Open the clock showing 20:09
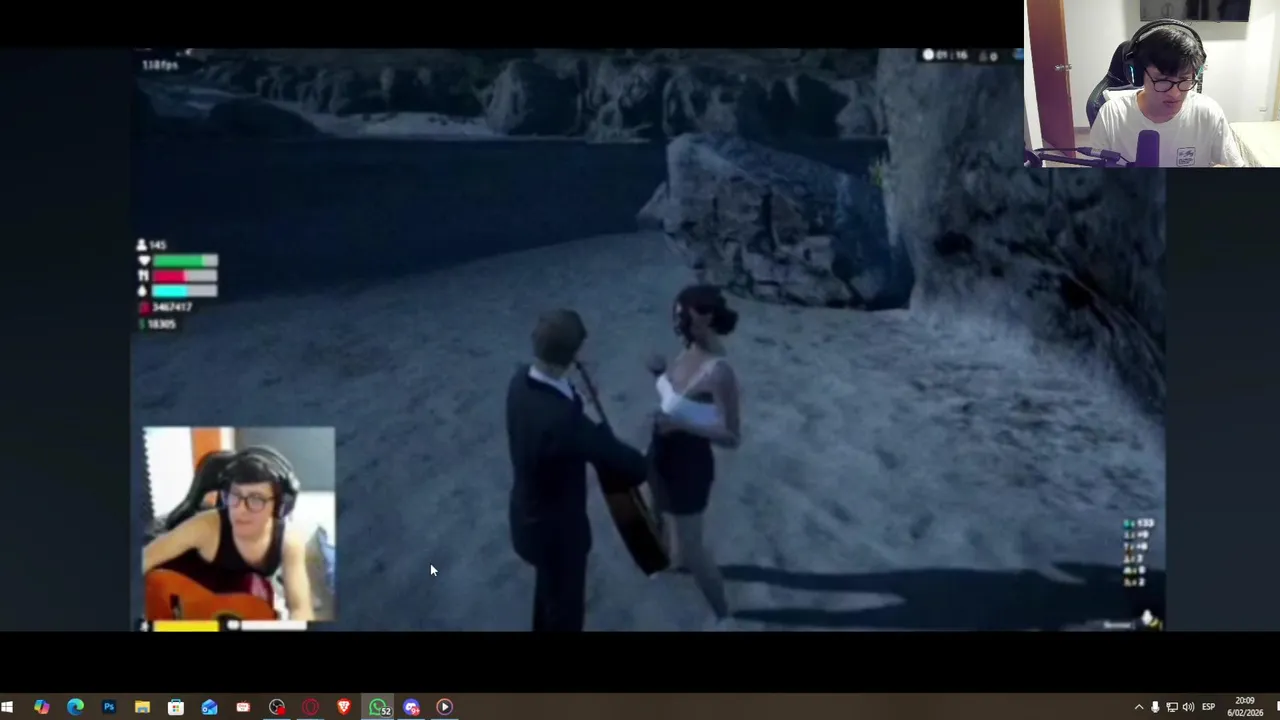Viewport: 1280px width, 720px height. coord(1246,707)
